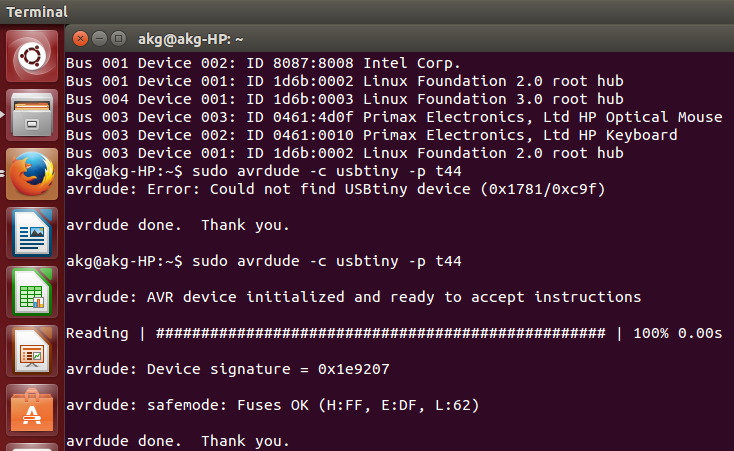Click the Terminal label in top panel
Viewport: 734px width, 451px height.
click(37, 12)
